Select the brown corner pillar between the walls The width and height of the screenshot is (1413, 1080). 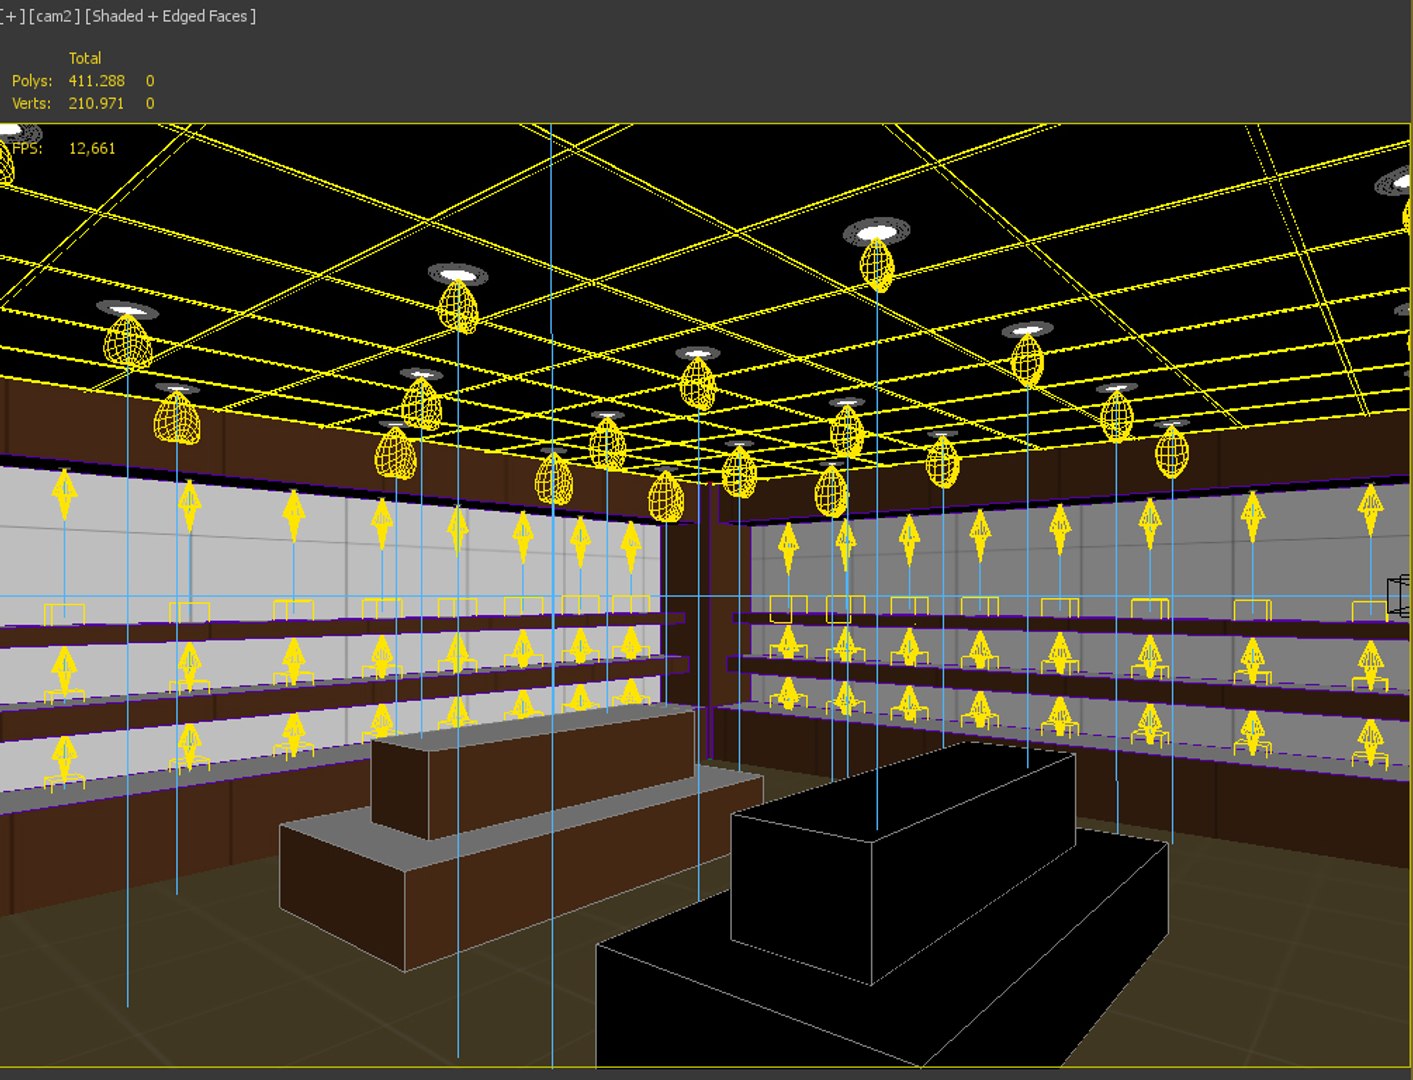[706, 620]
